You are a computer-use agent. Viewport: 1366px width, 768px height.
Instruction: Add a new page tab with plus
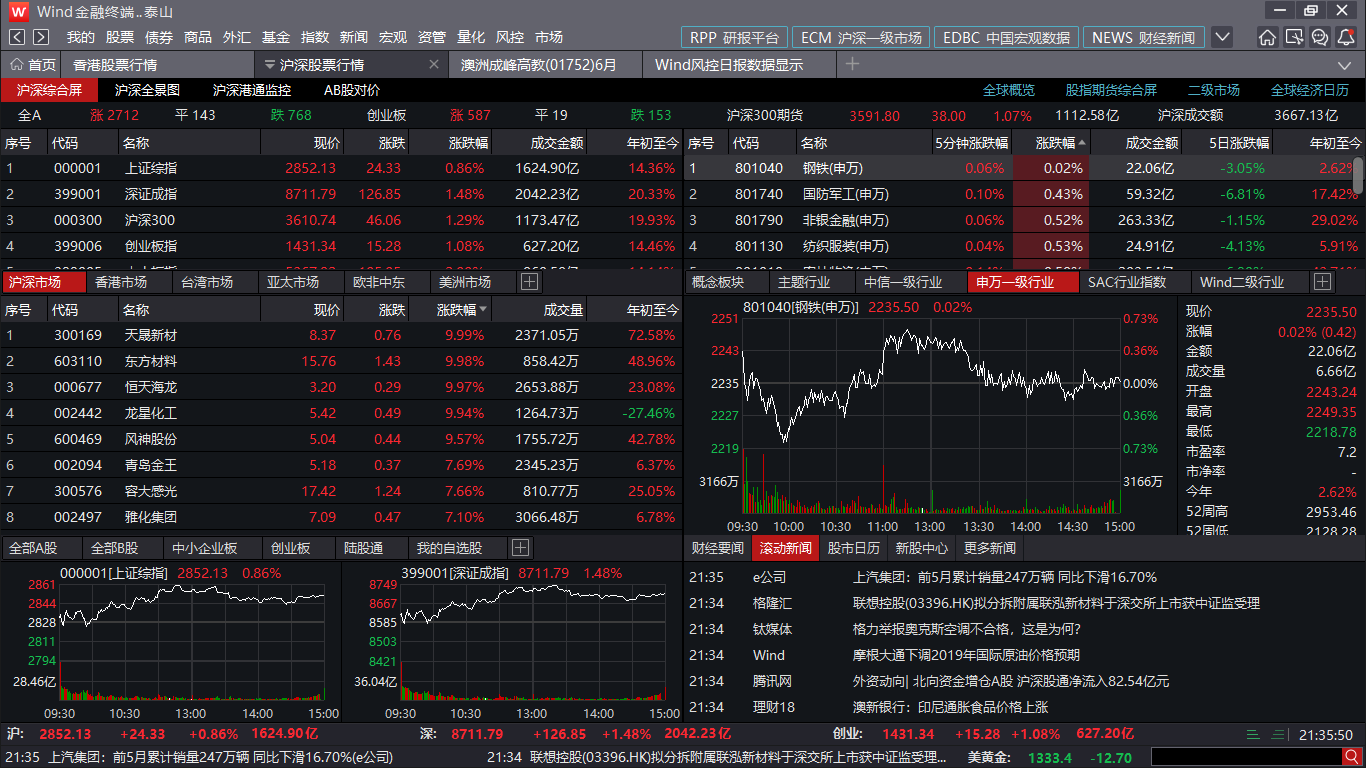(852, 64)
